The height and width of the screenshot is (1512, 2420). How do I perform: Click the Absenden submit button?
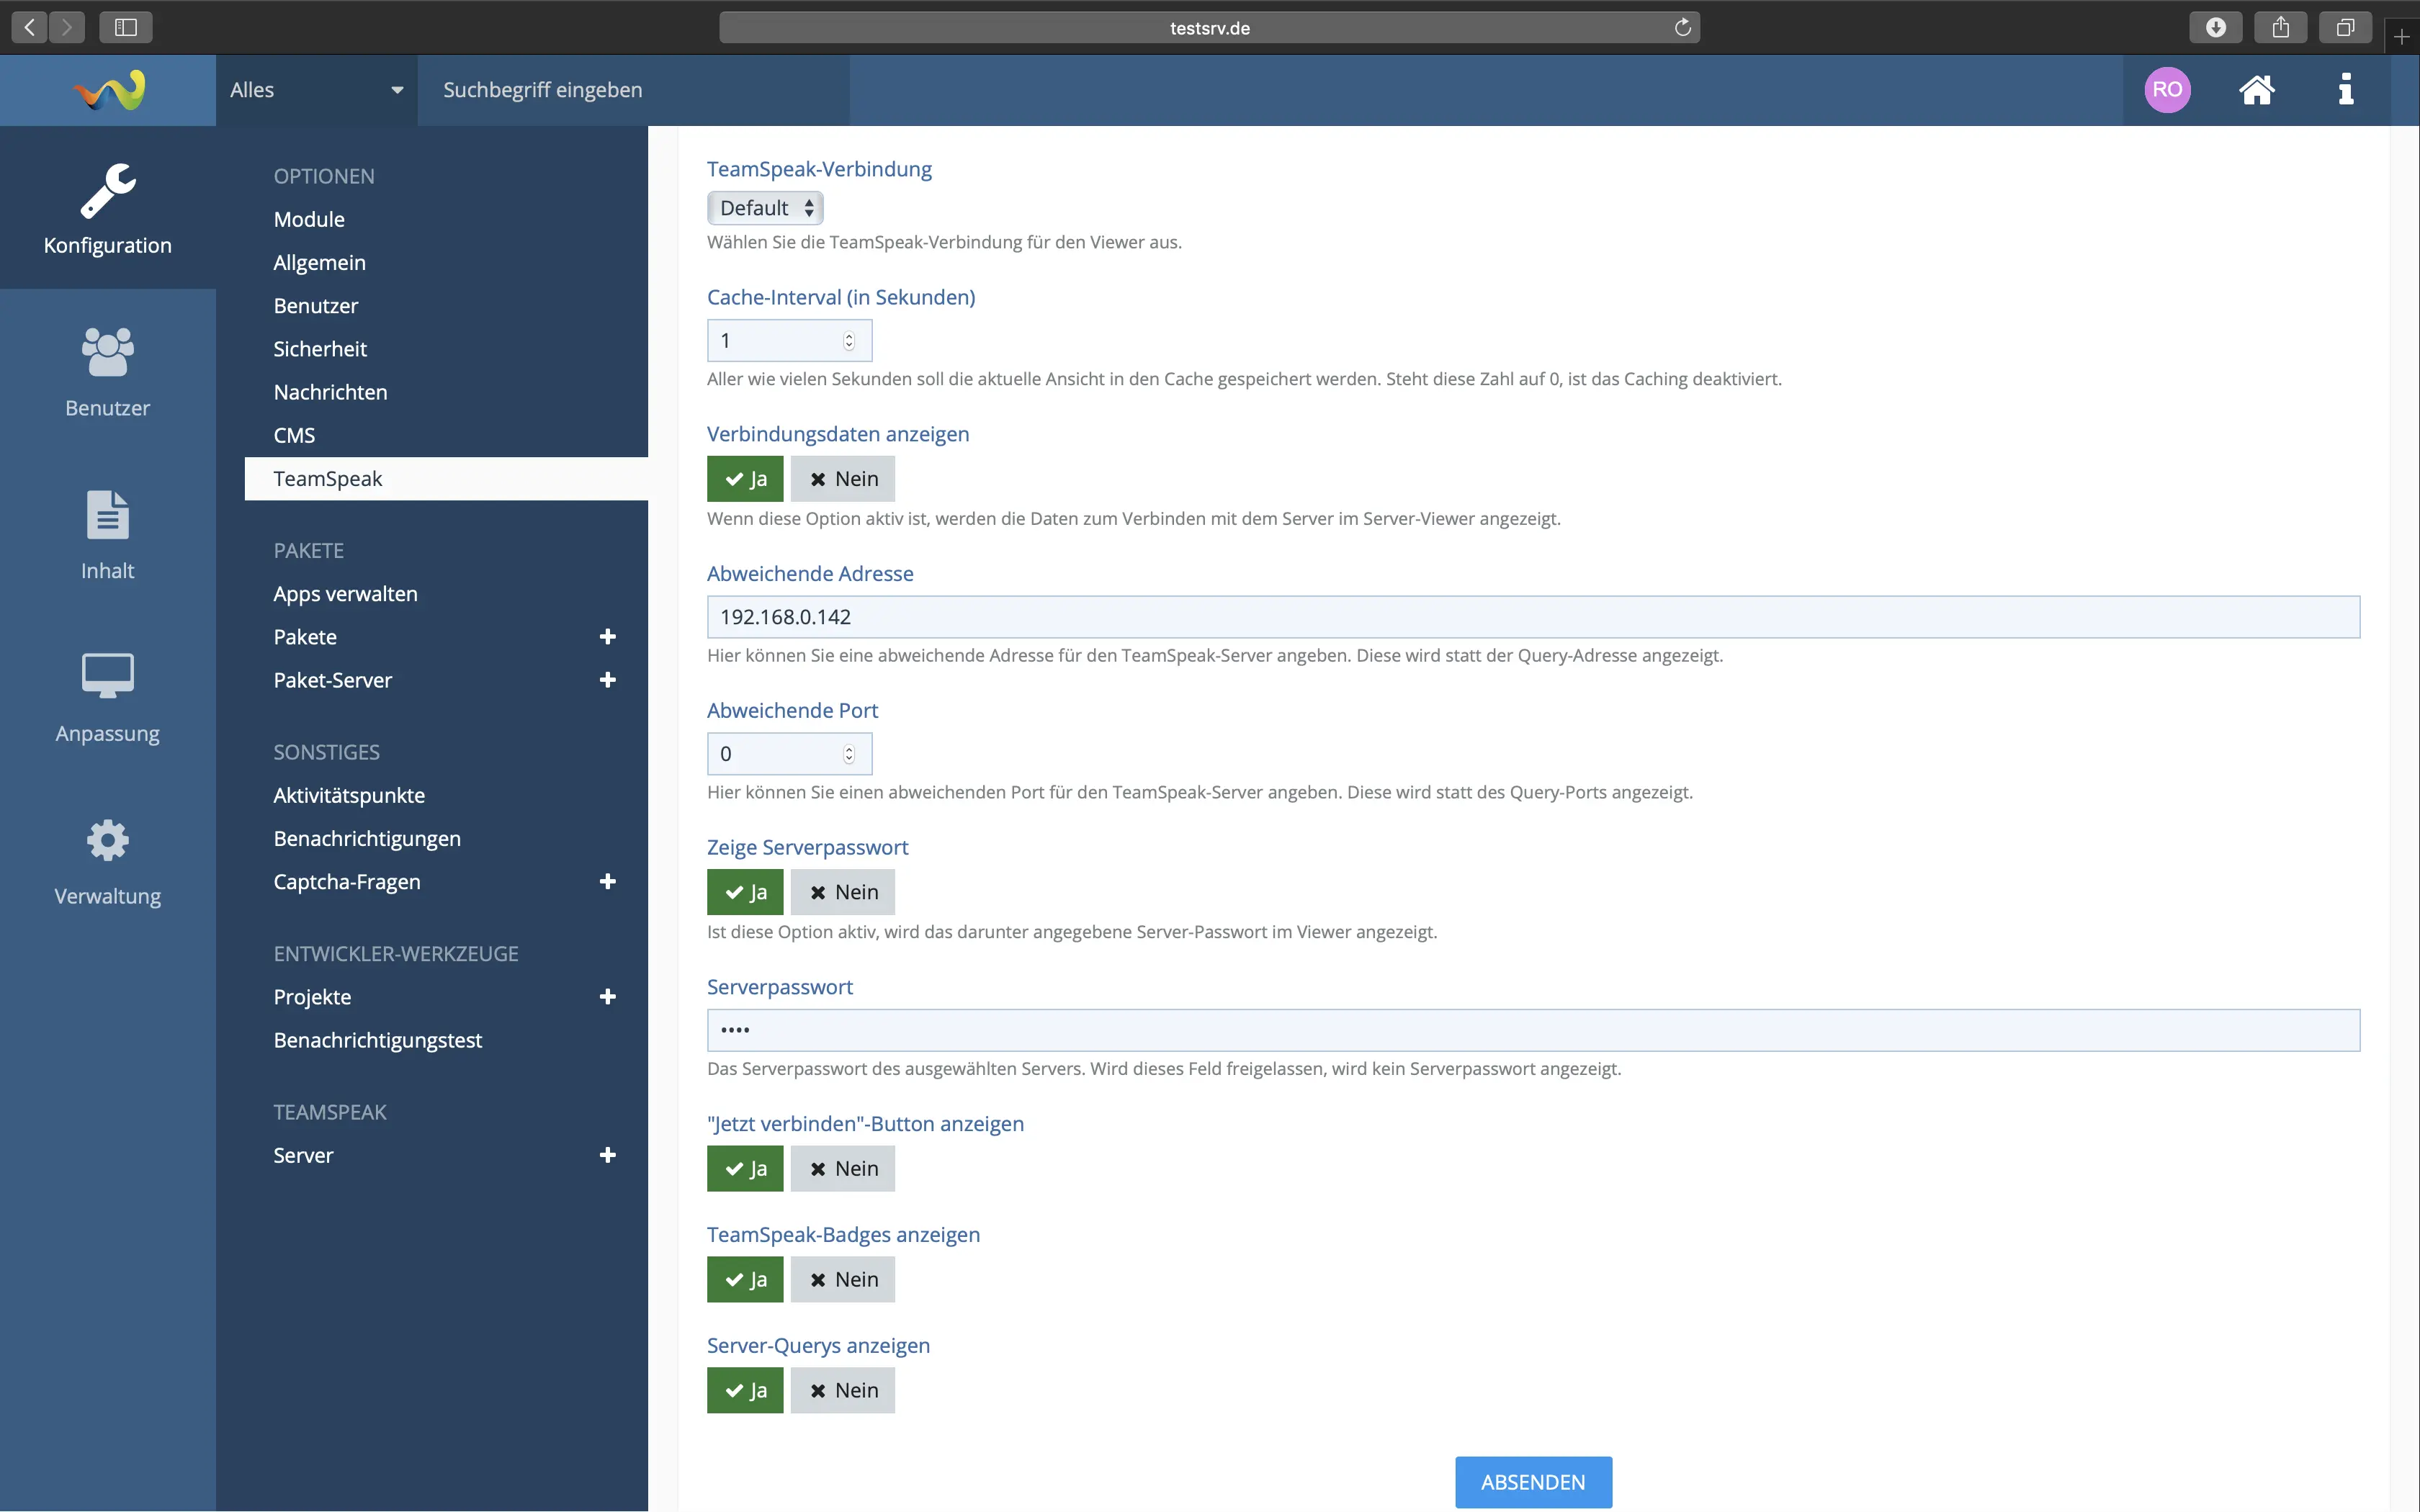pos(1532,1482)
